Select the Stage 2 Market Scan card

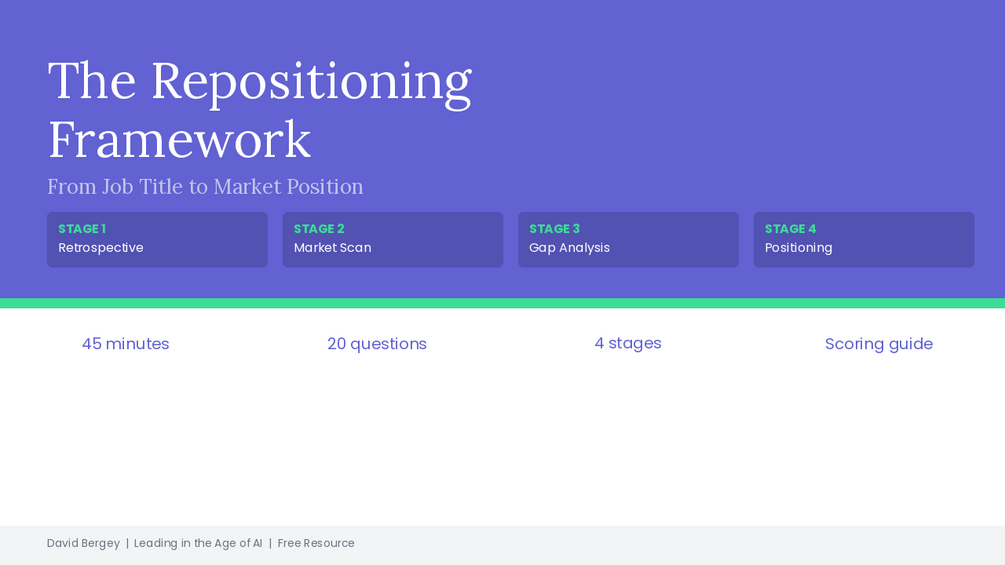point(393,240)
